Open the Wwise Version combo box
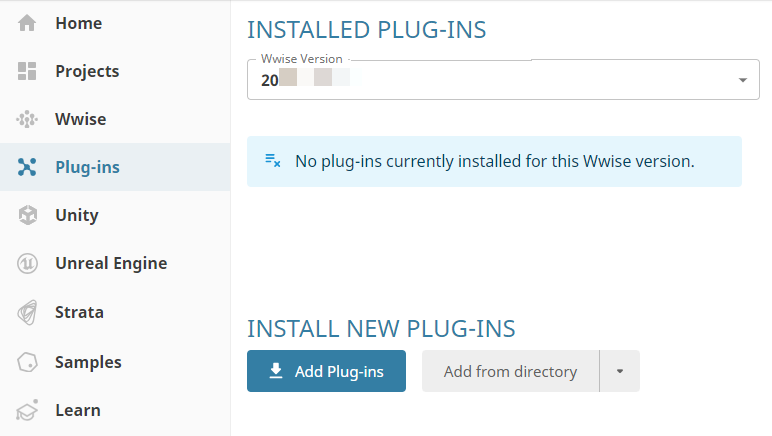 click(x=495, y=80)
